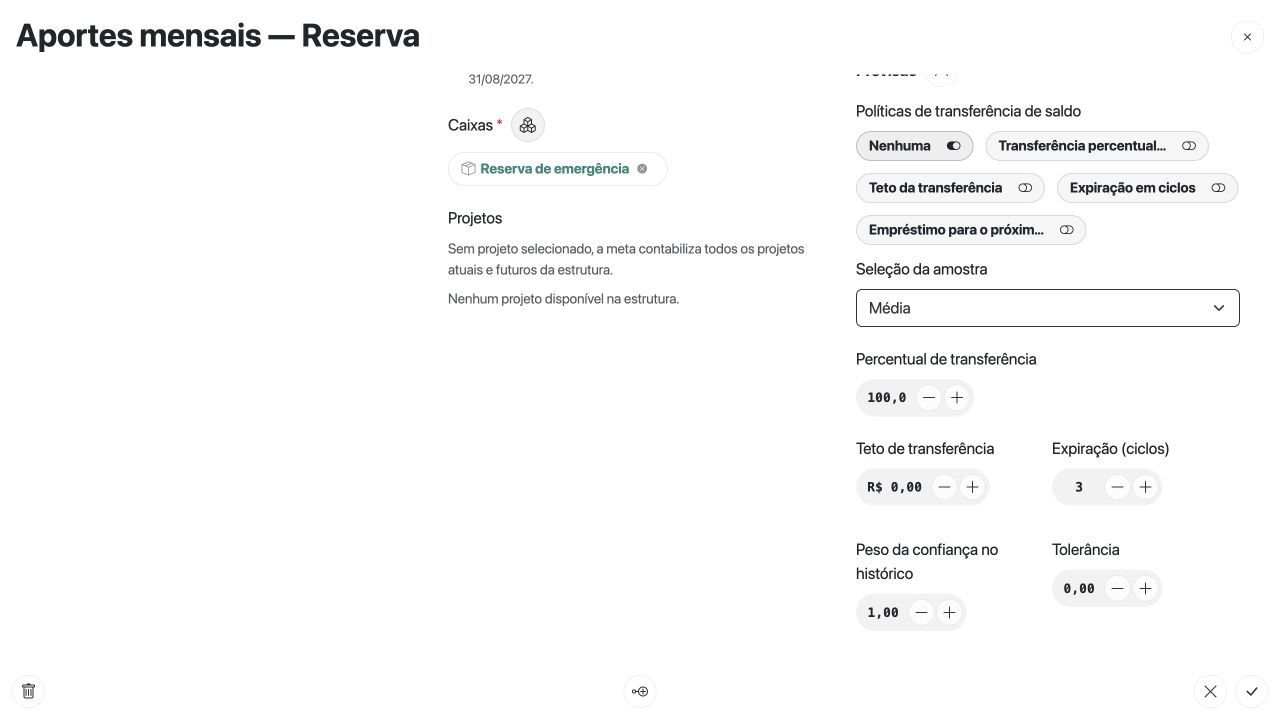Click the Reserva de emergência chip label

pos(554,169)
